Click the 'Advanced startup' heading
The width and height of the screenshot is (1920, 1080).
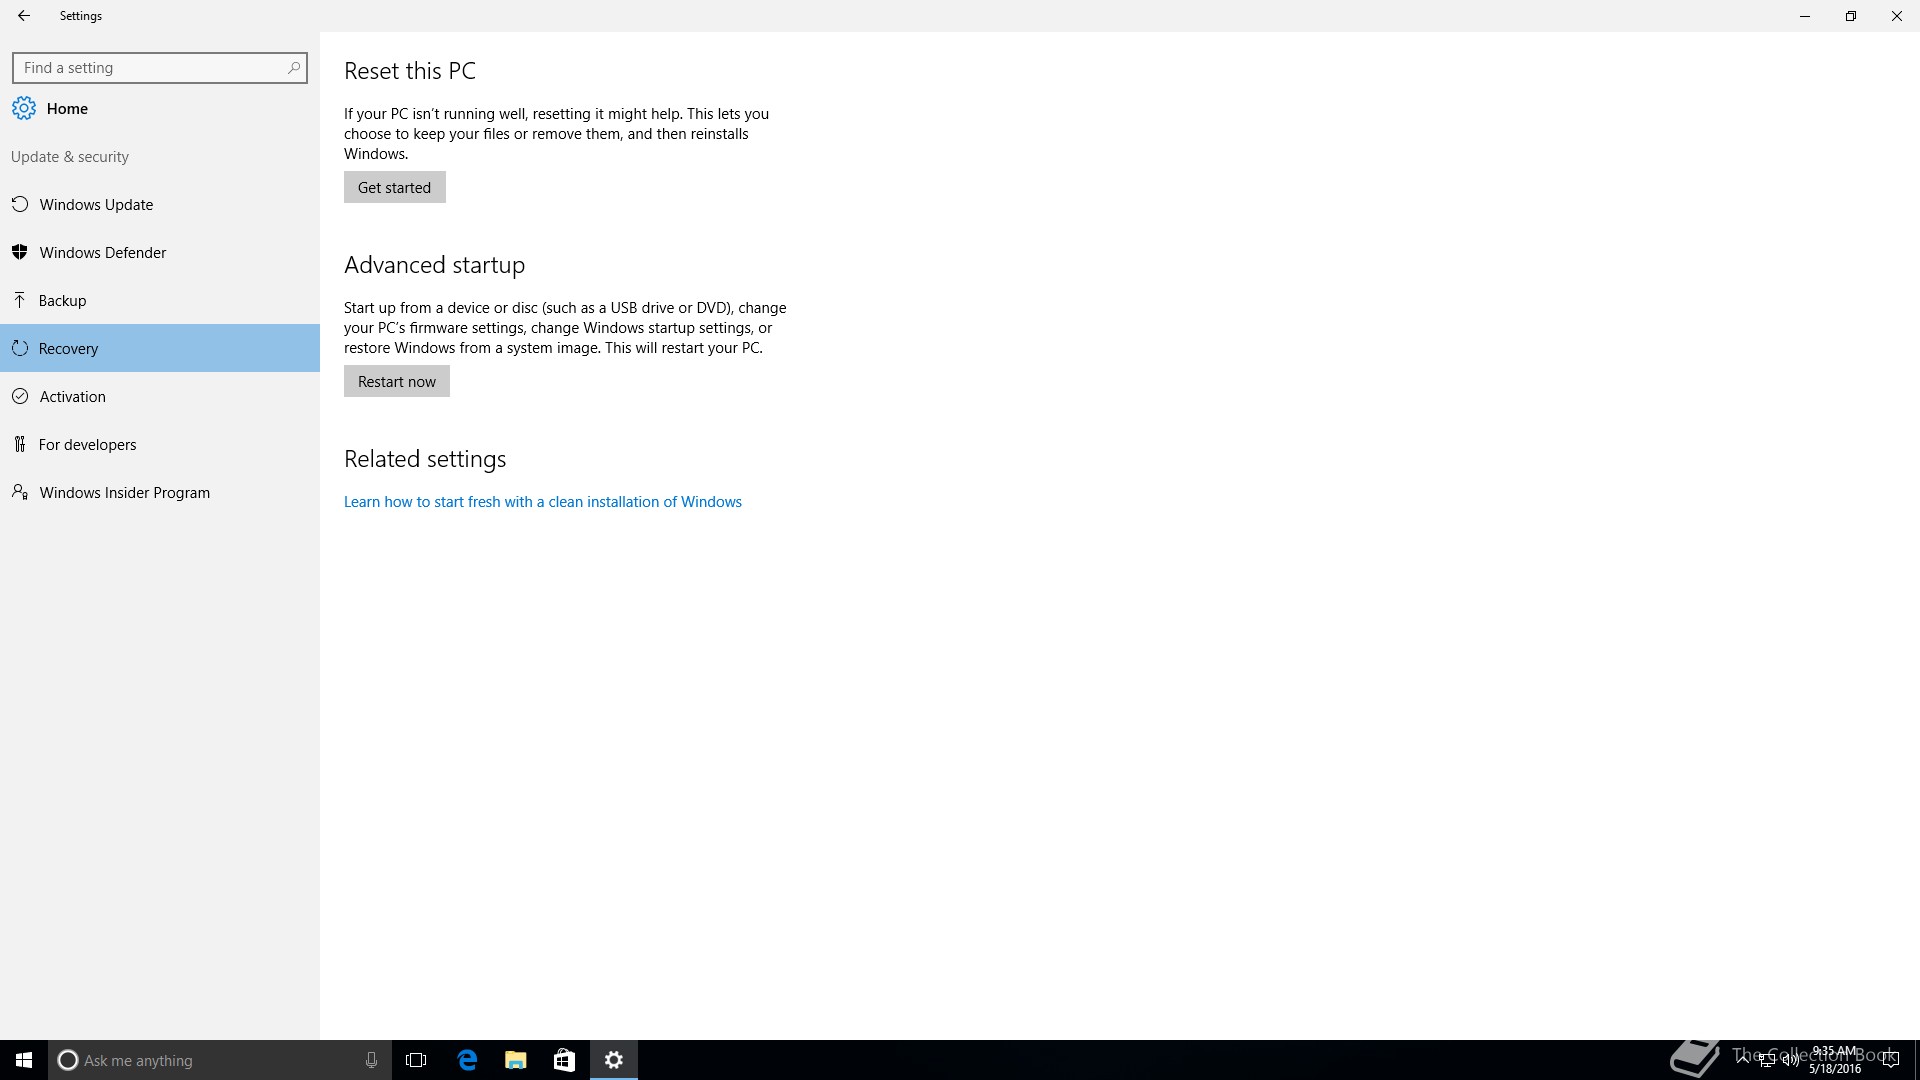(x=434, y=265)
